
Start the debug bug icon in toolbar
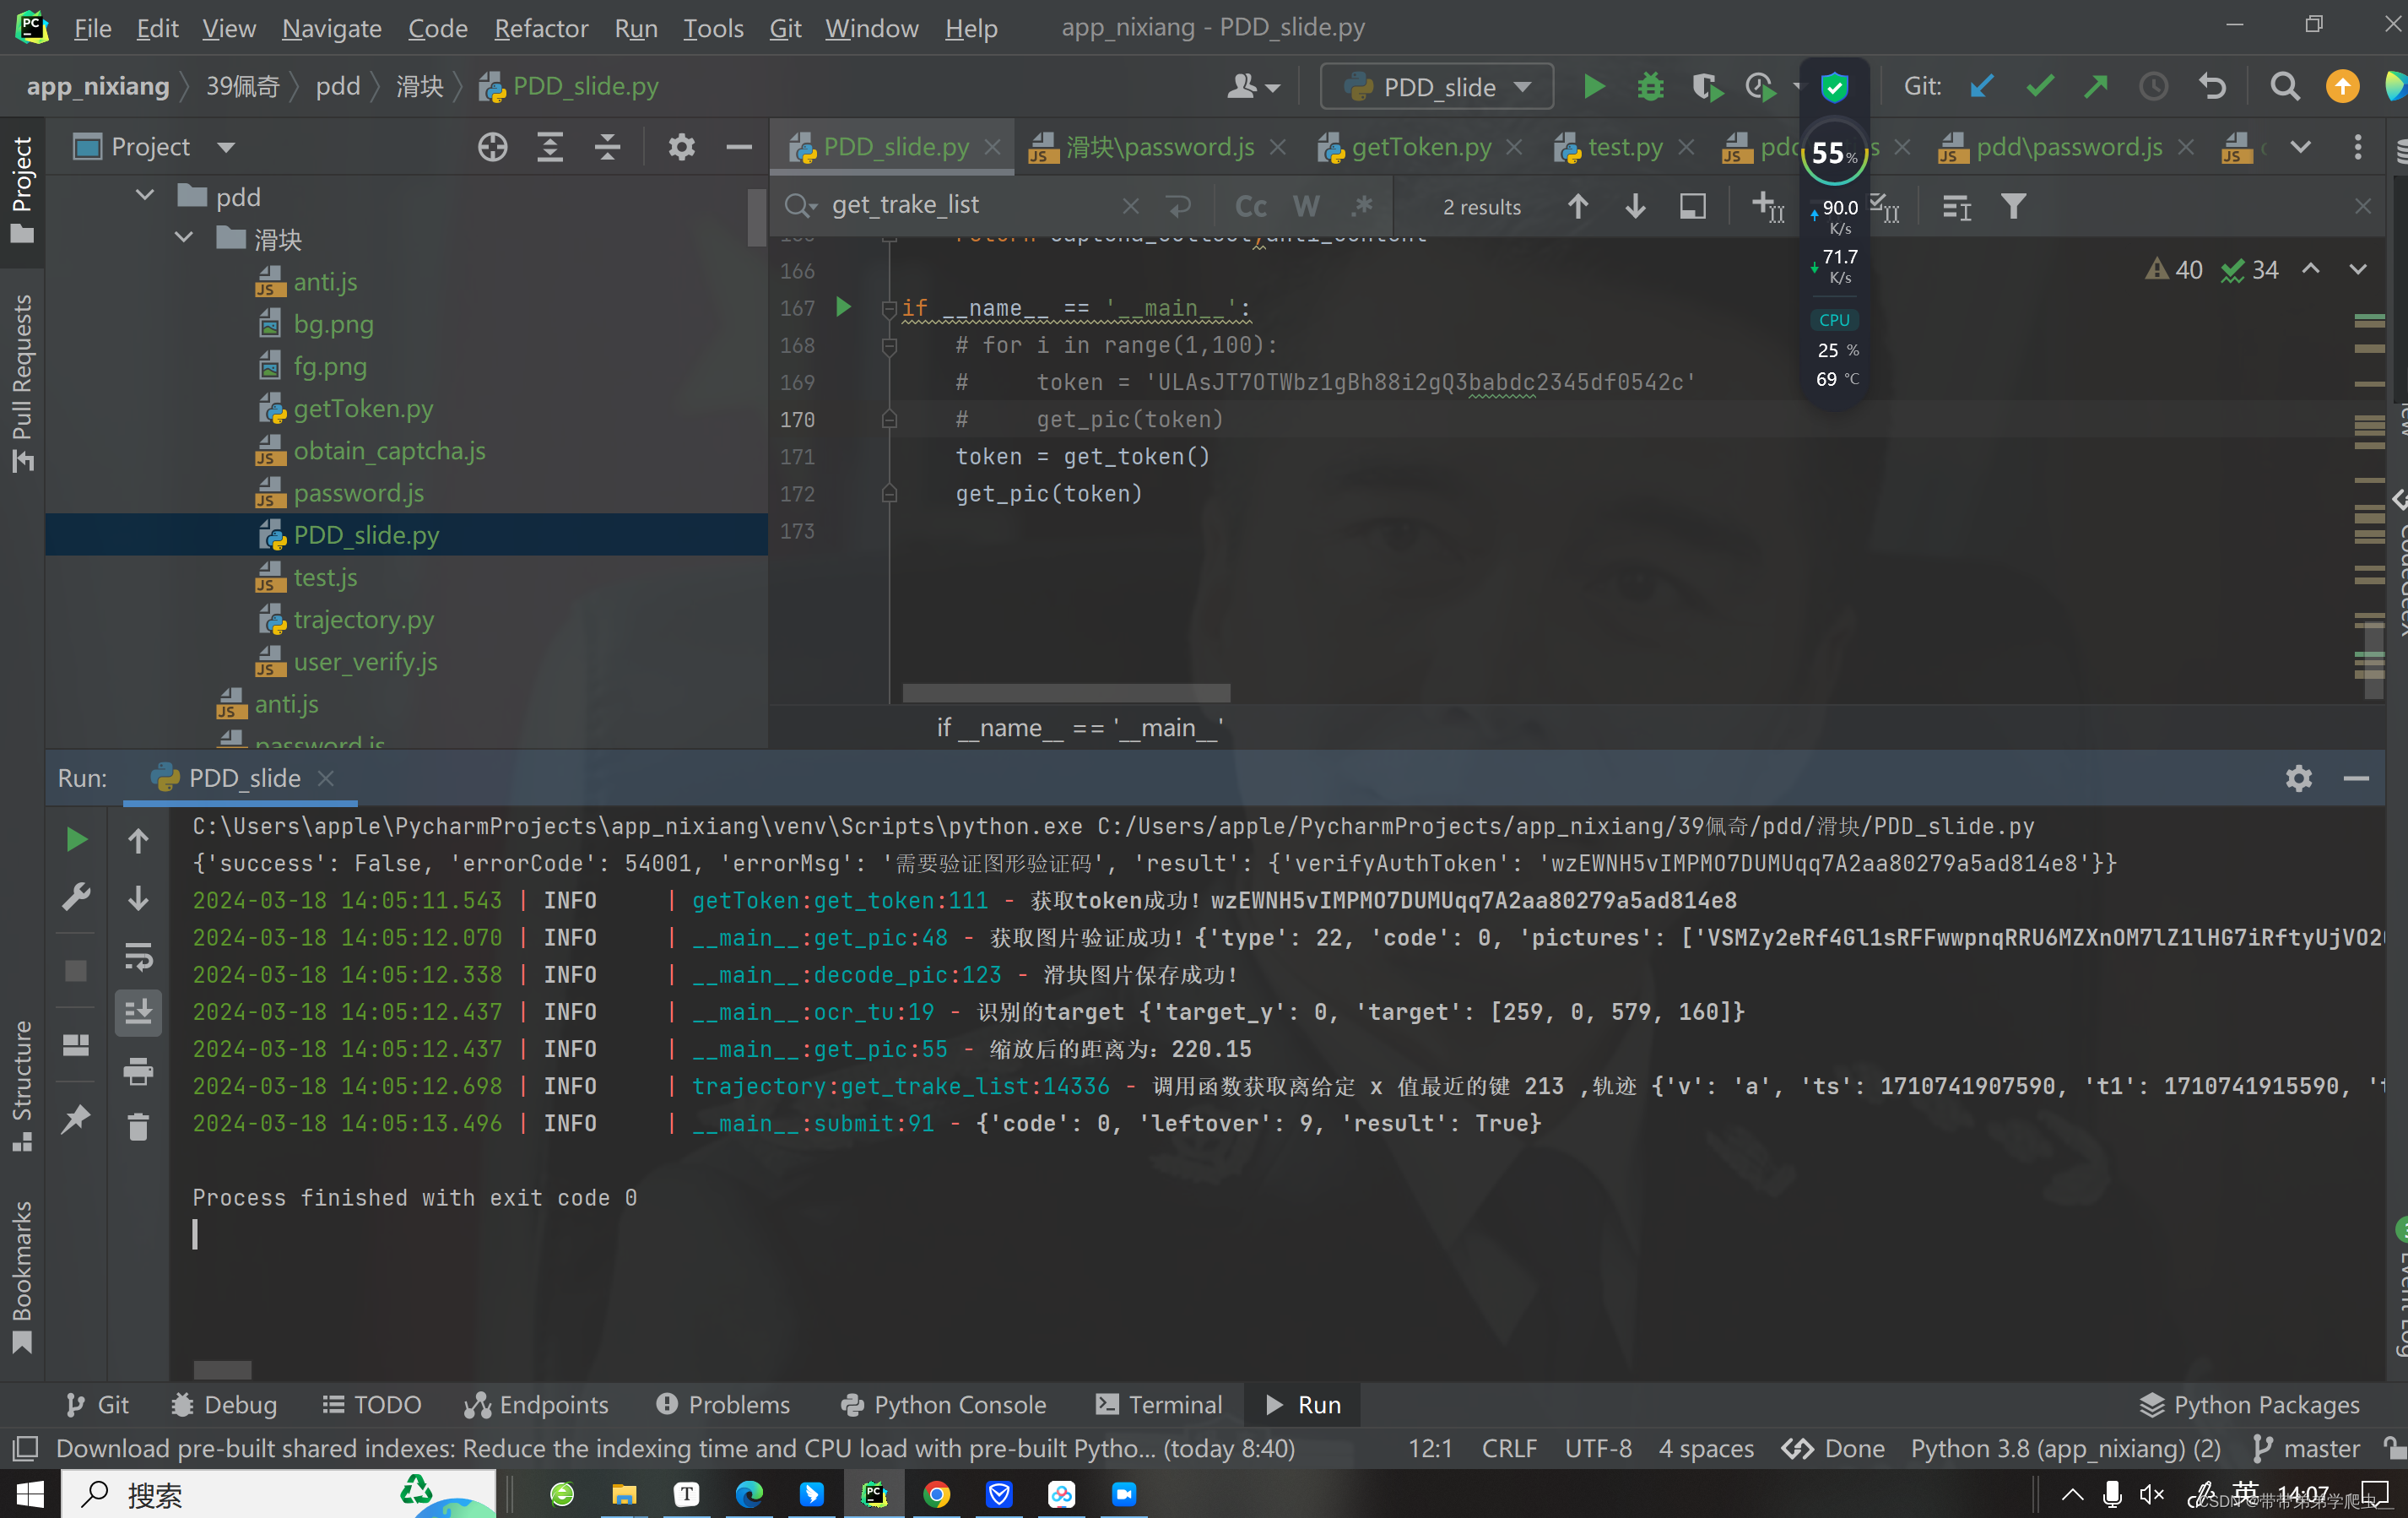click(1650, 87)
